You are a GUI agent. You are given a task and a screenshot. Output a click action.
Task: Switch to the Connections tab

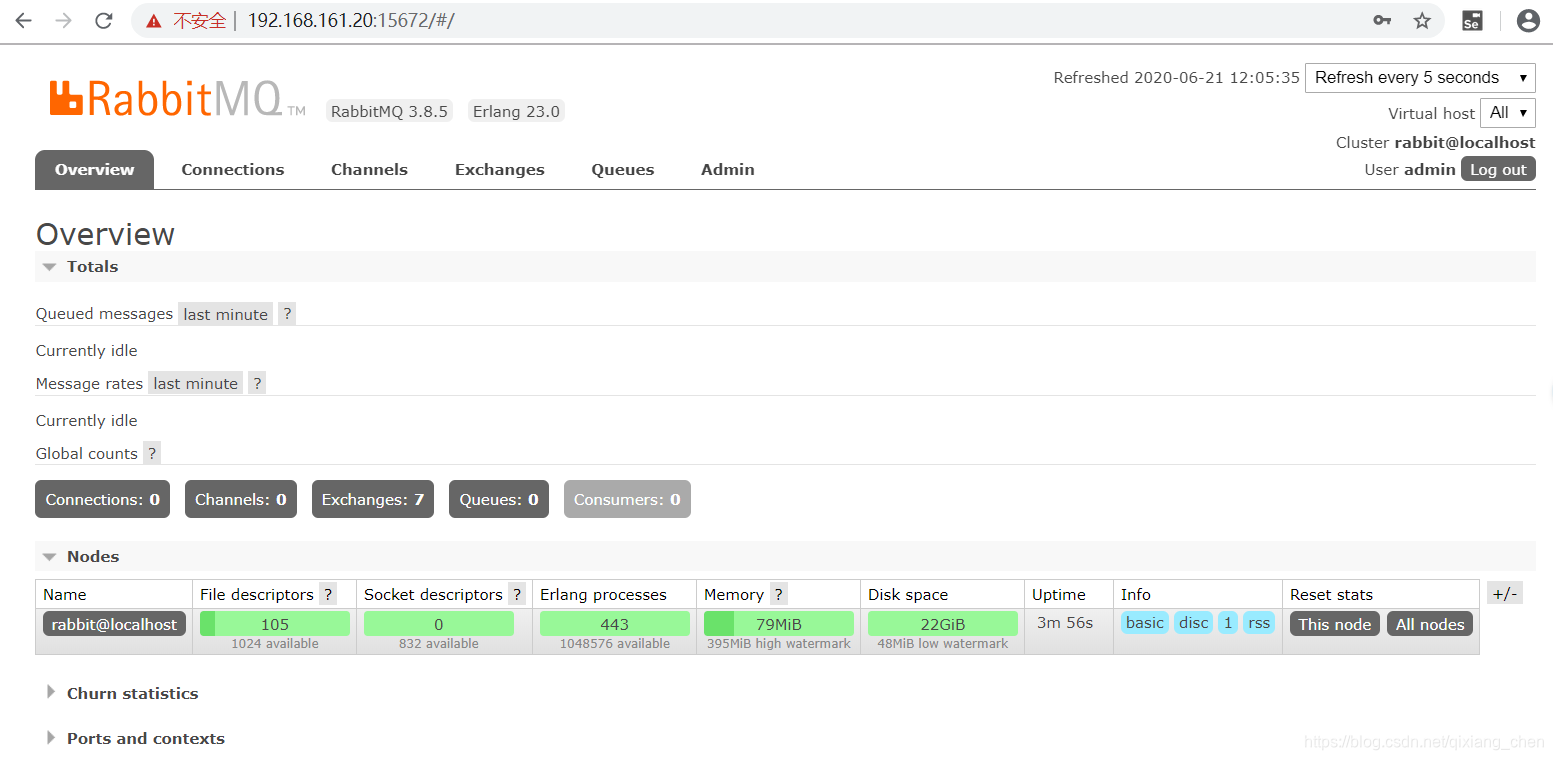[x=233, y=170]
